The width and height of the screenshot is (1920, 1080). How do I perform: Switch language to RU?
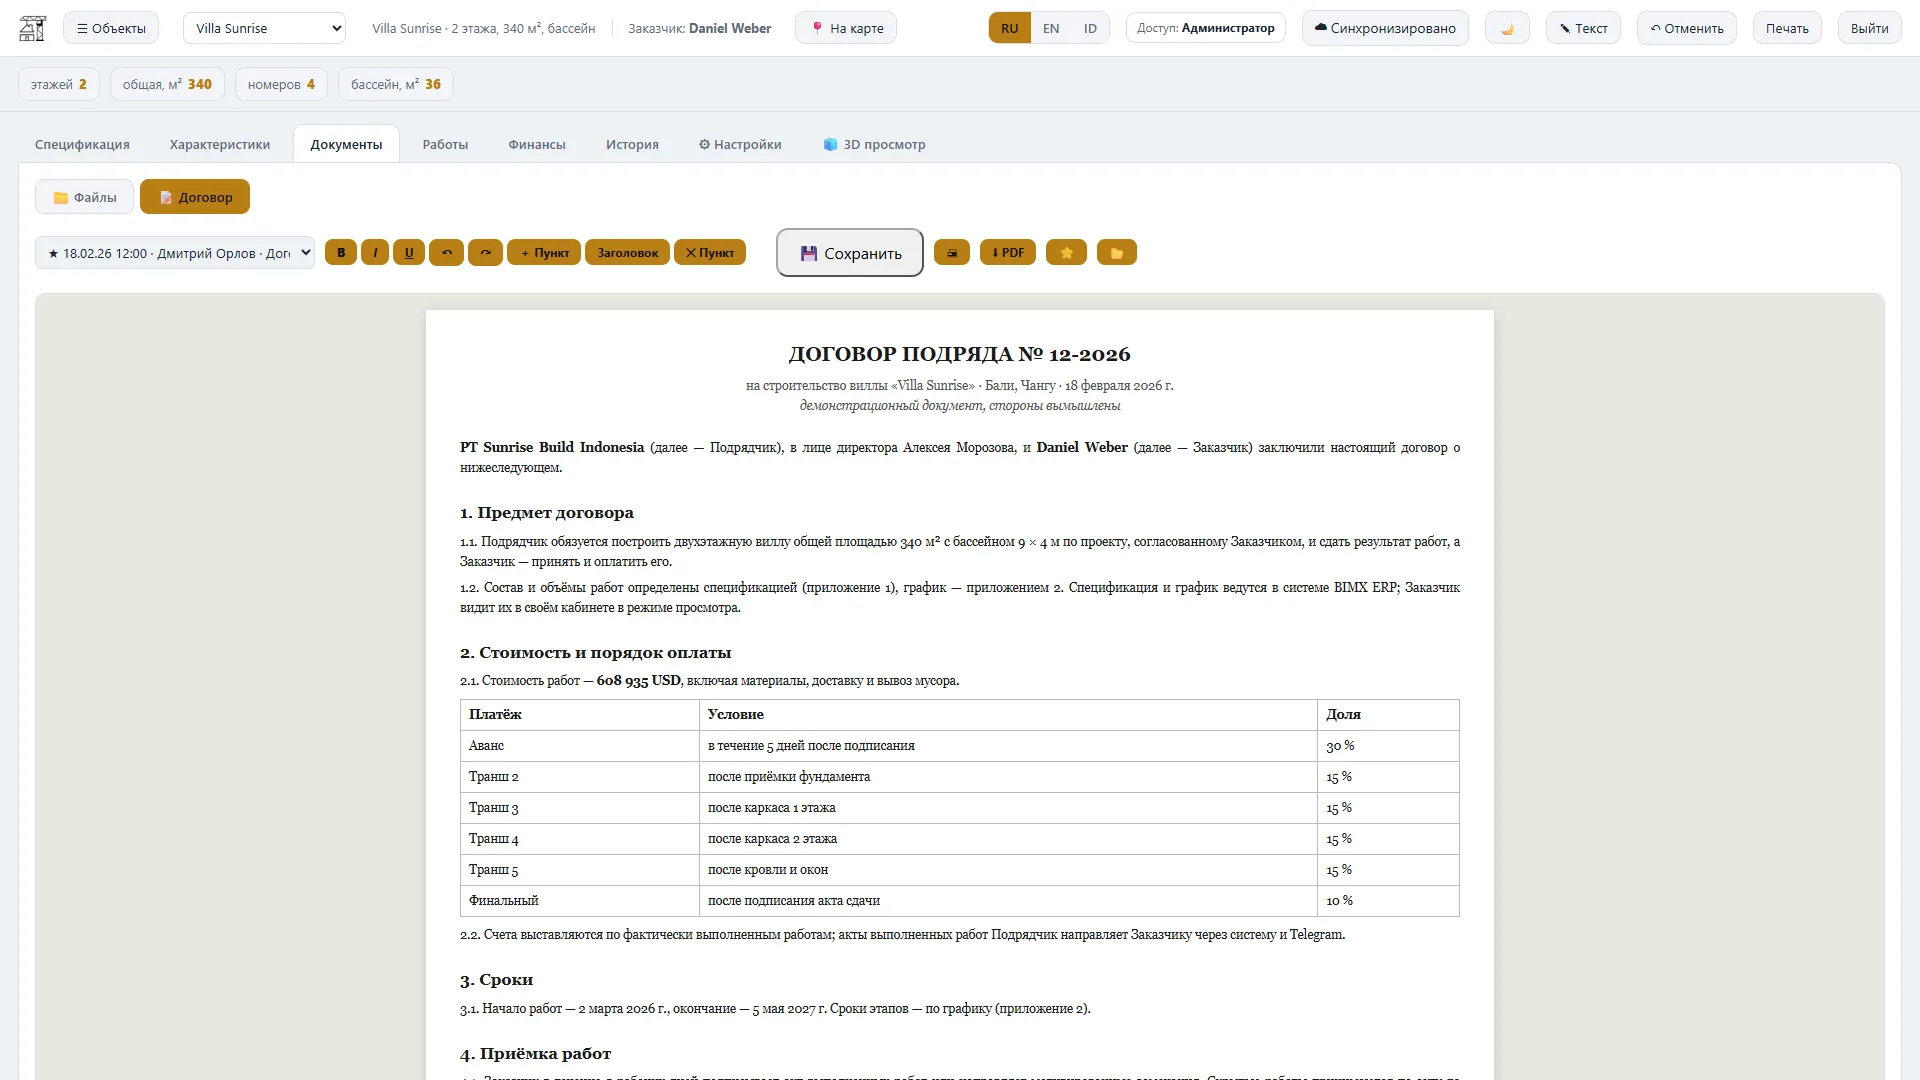coord(1010,28)
